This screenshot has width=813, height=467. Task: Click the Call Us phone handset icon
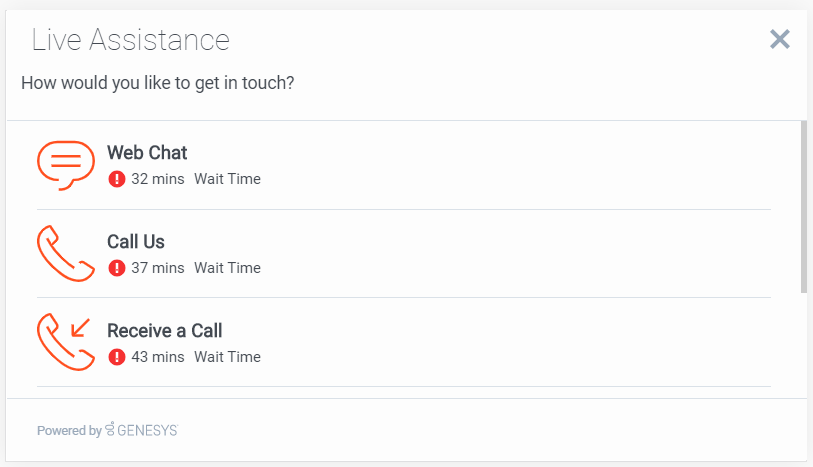pos(66,254)
